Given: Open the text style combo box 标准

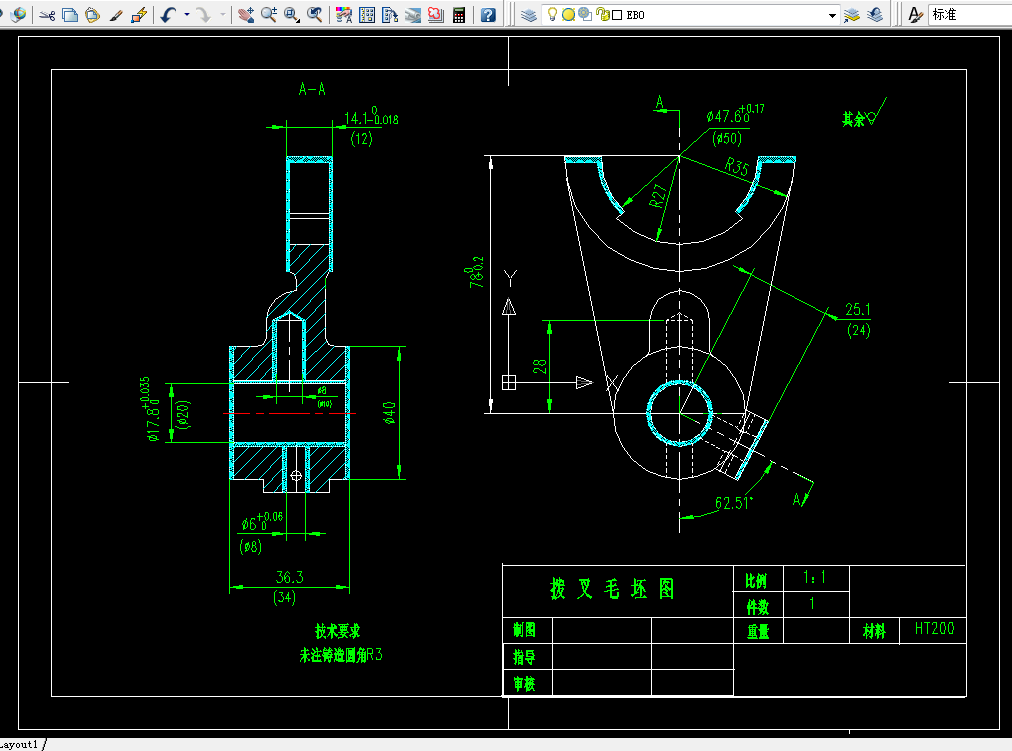Looking at the screenshot, I should (970, 14).
